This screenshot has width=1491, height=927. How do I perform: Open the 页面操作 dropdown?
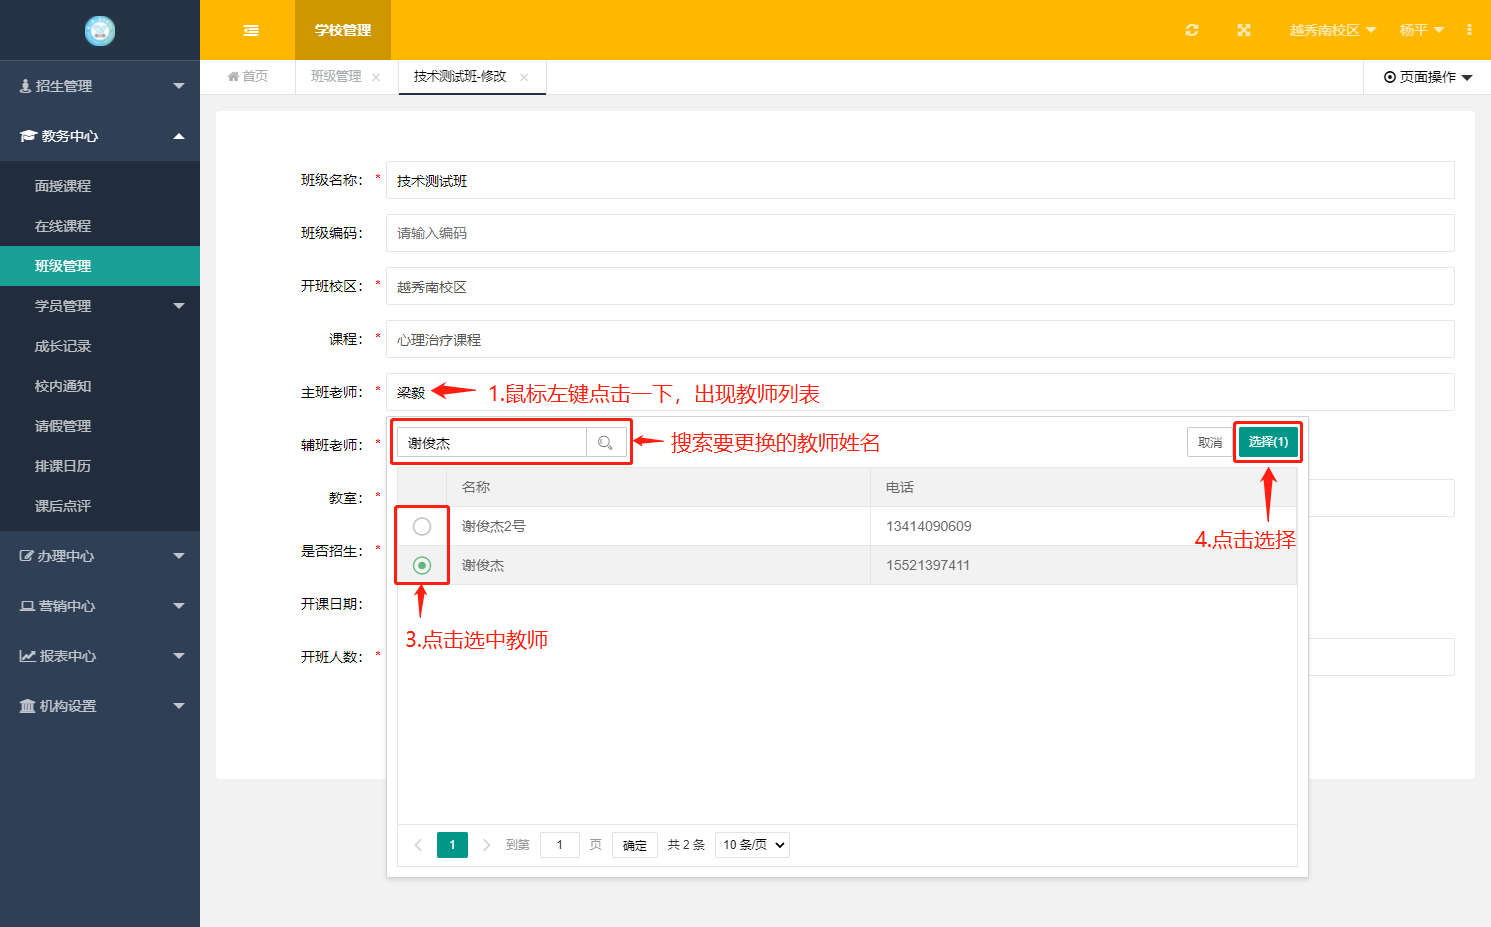click(x=1427, y=77)
